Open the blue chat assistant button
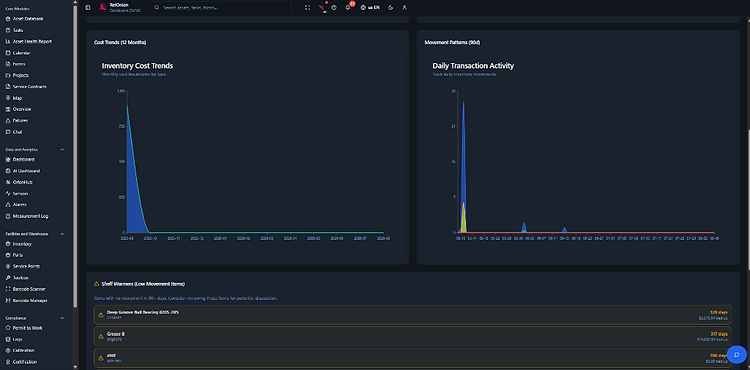This screenshot has width=750, height=370. point(736,355)
